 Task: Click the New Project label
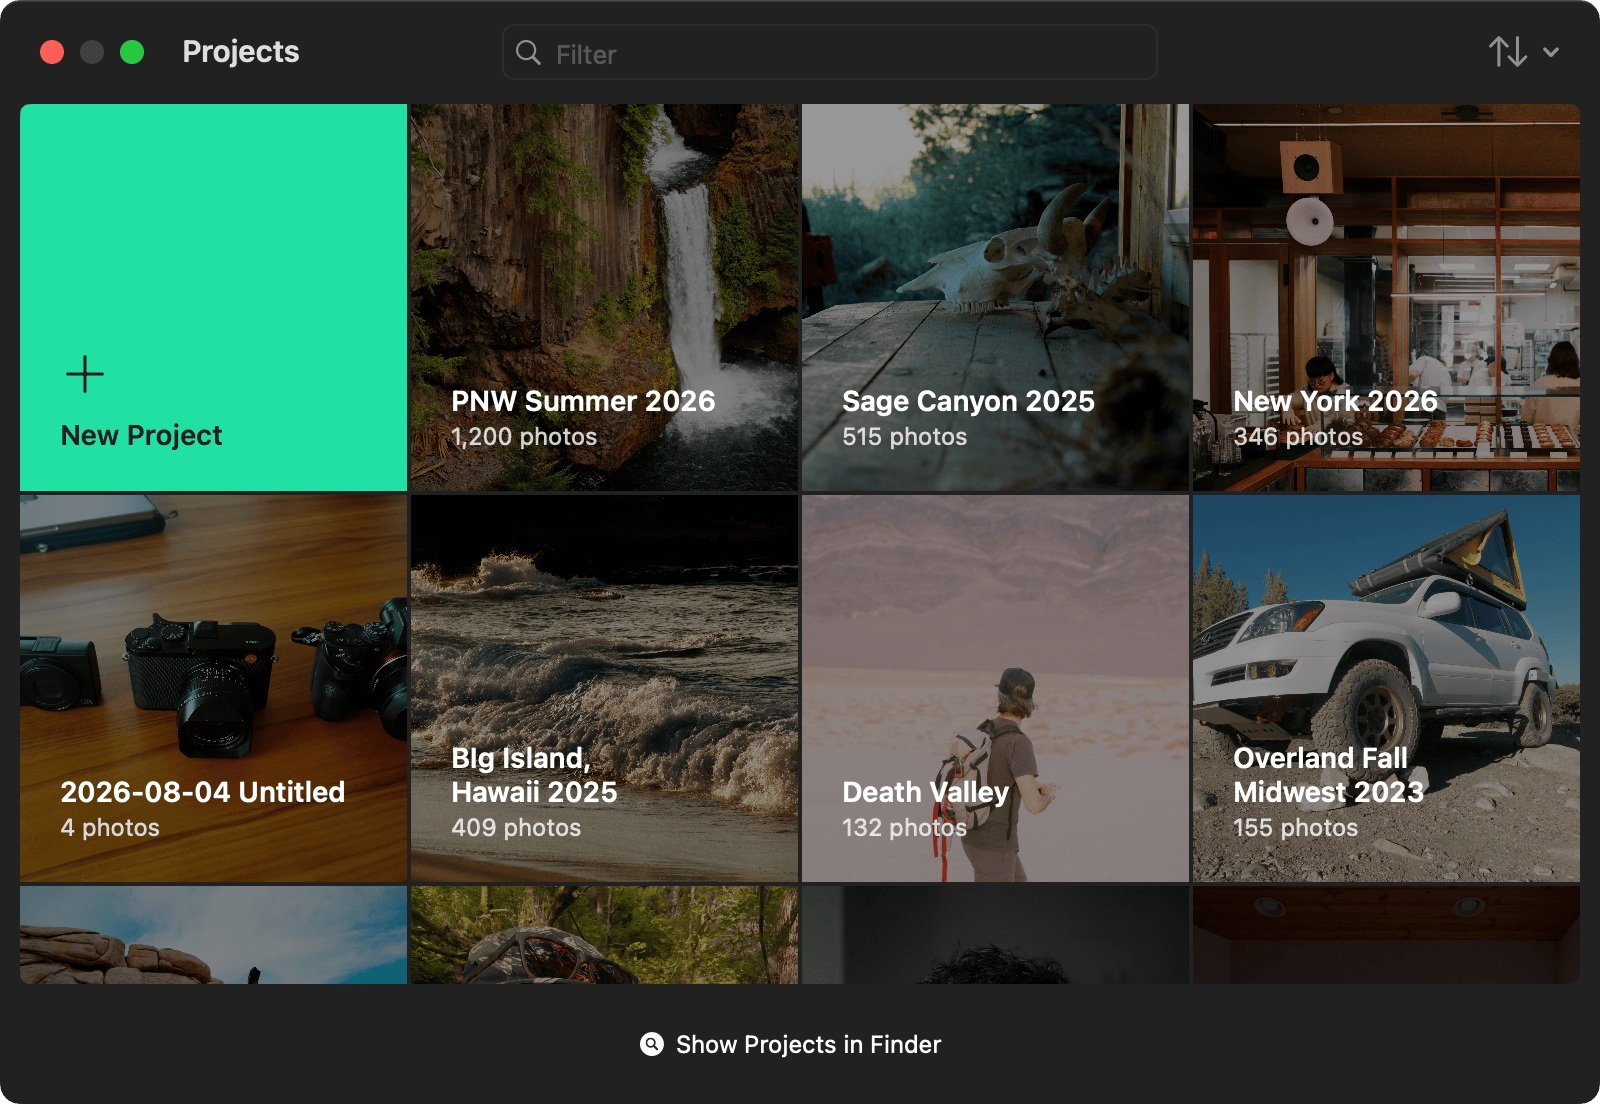click(x=141, y=435)
